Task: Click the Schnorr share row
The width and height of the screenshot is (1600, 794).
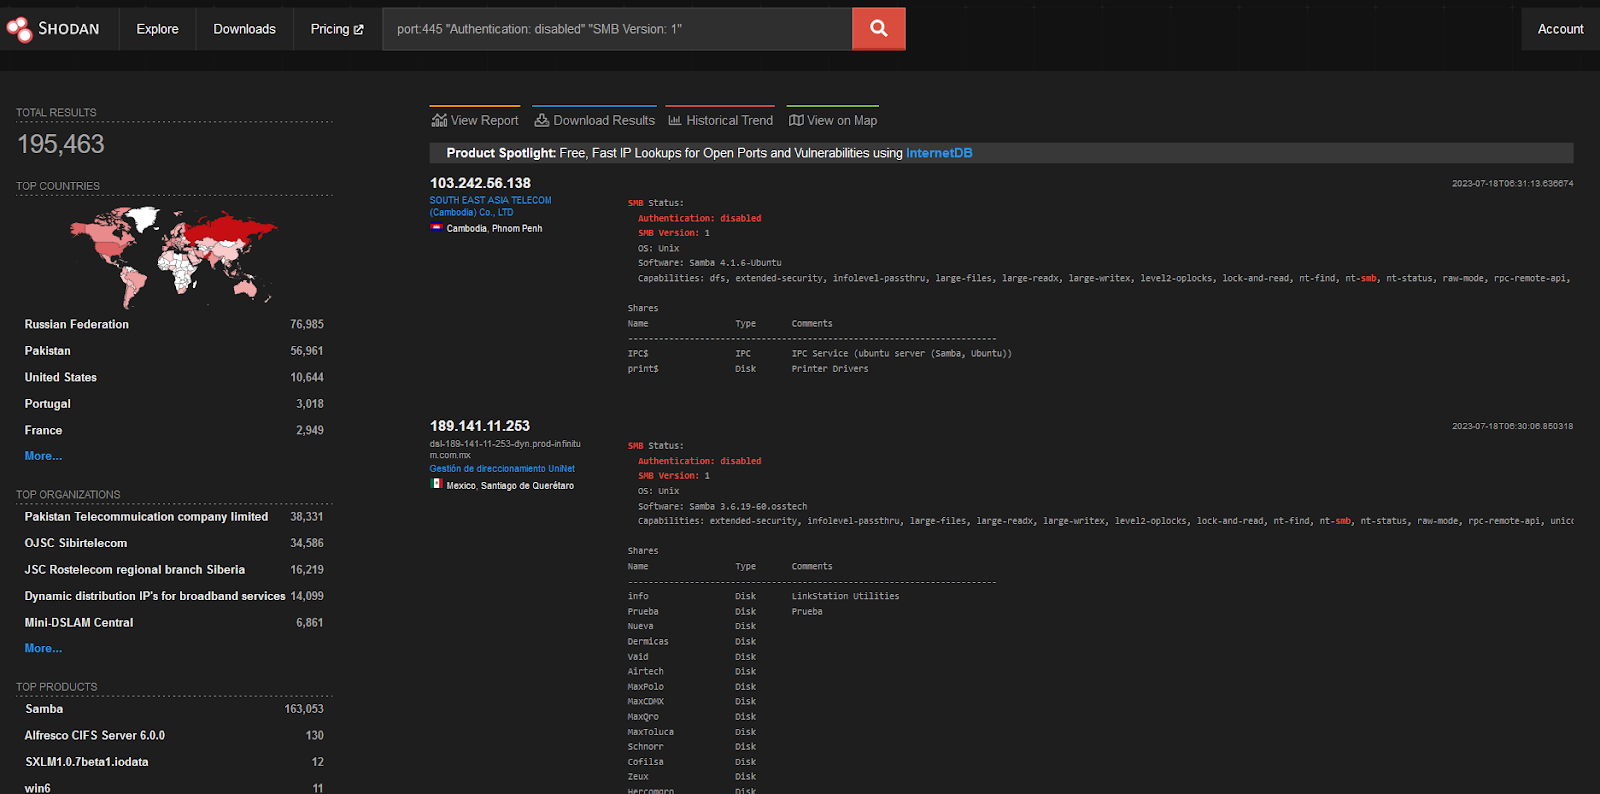Action: (692, 747)
